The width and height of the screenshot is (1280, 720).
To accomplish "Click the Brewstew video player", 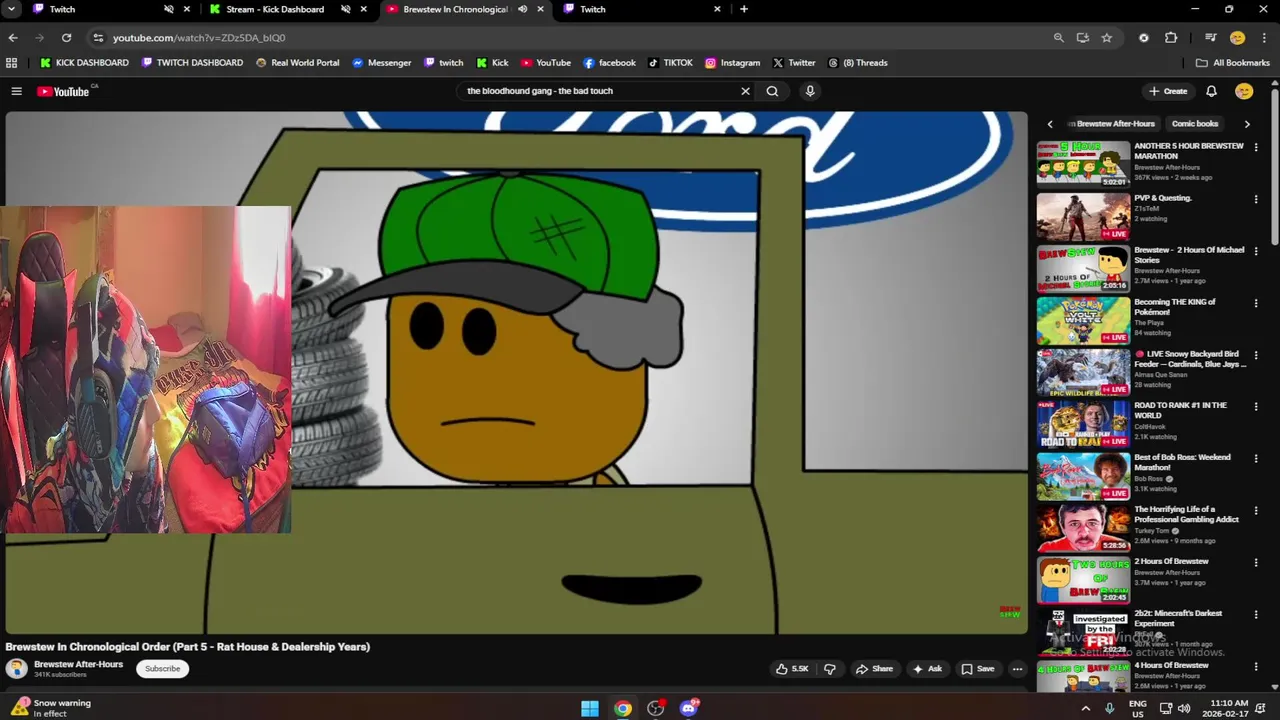I will click(x=516, y=372).
